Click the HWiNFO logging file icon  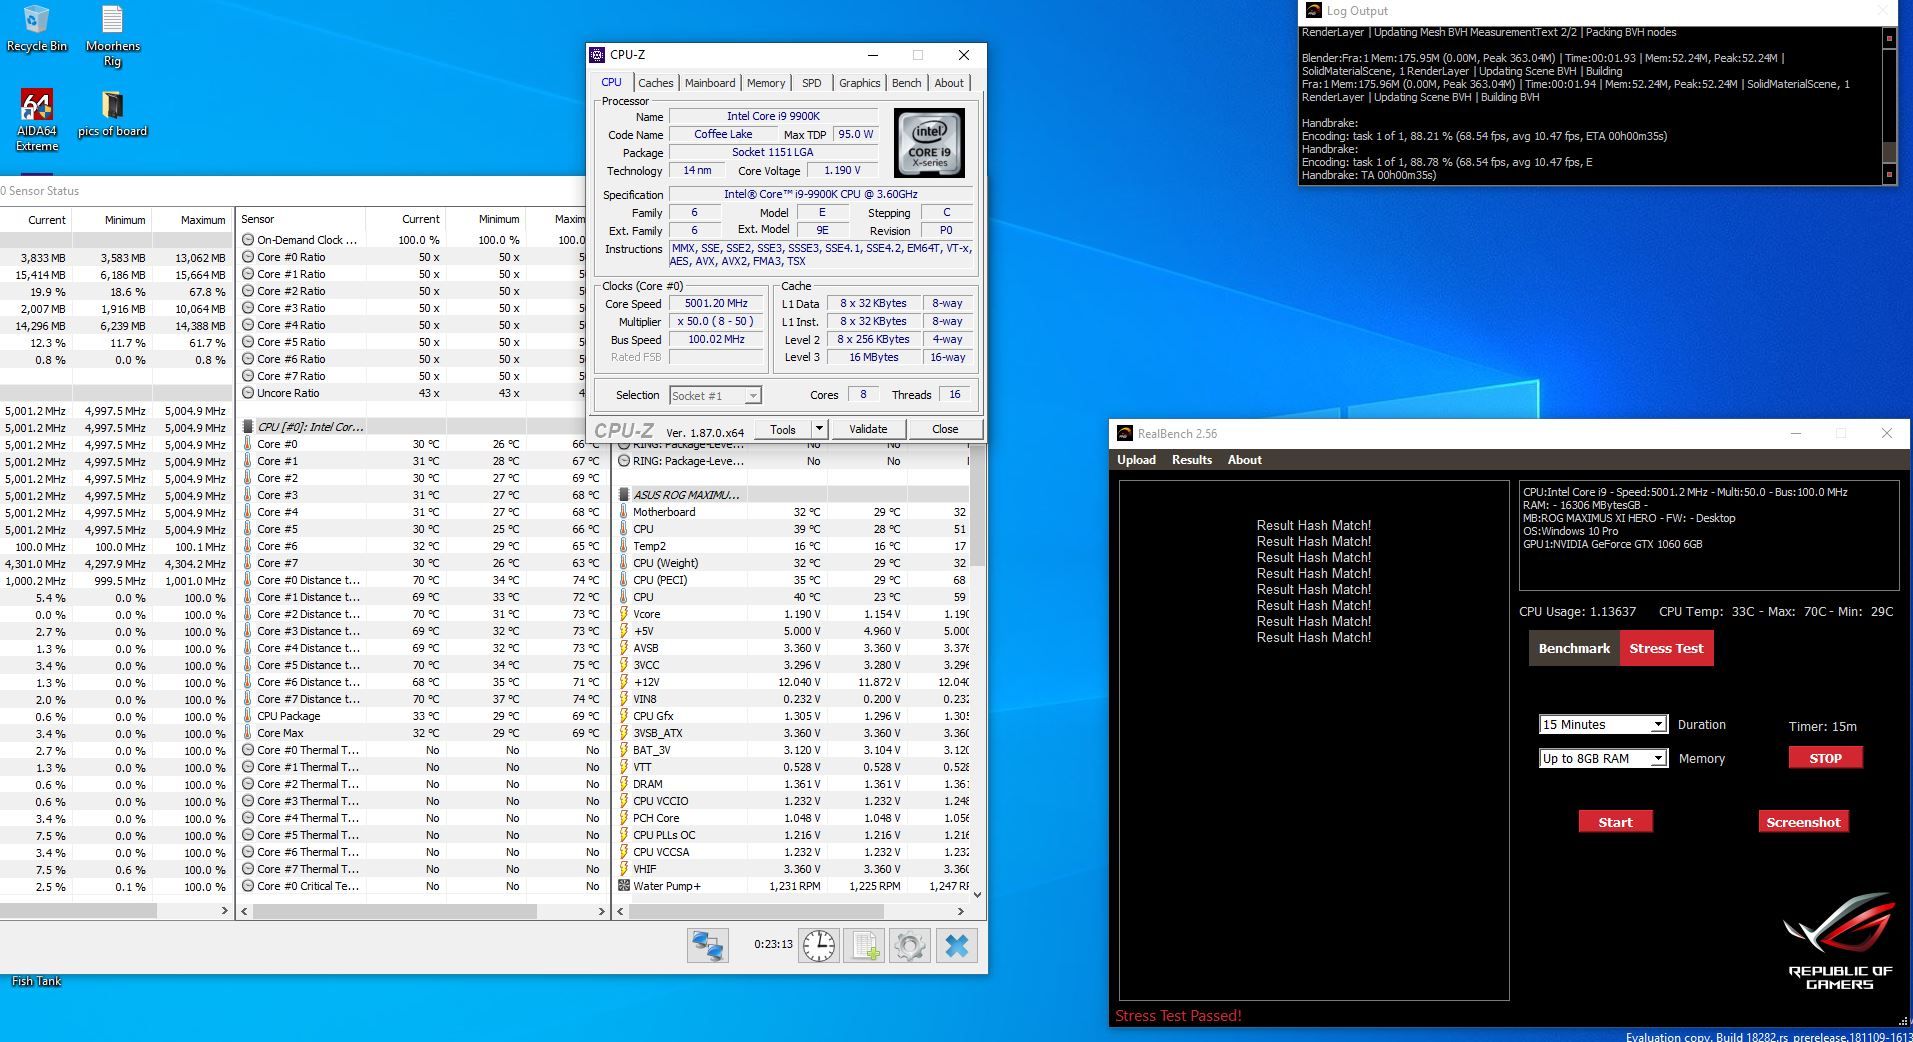point(864,945)
